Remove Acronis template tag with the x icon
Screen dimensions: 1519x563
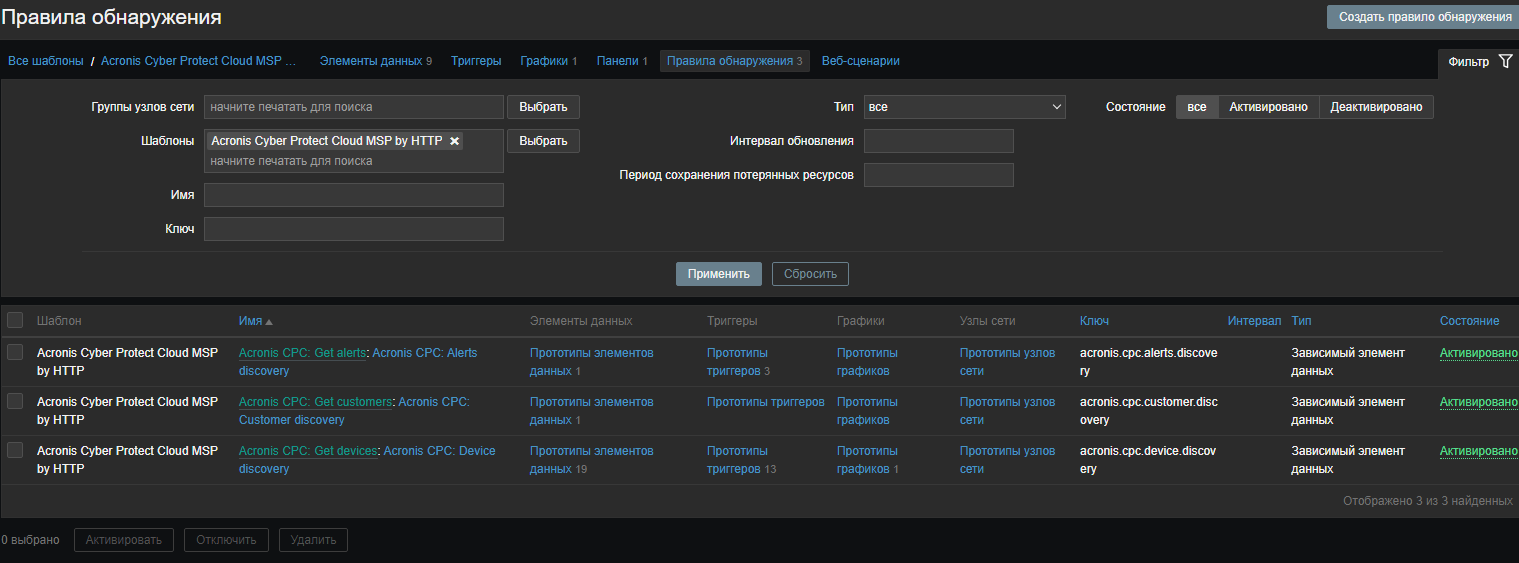[454, 141]
